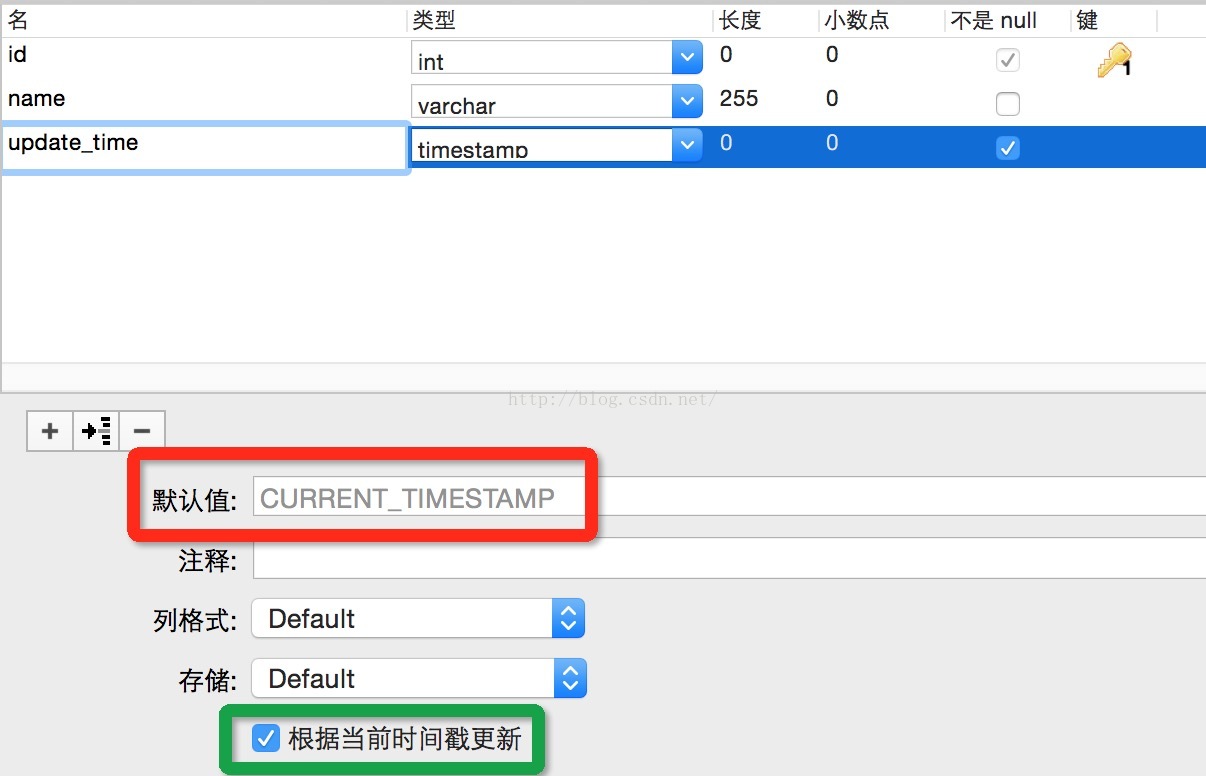Open the int type dropdown
This screenshot has height=776, width=1206.
tap(557, 58)
